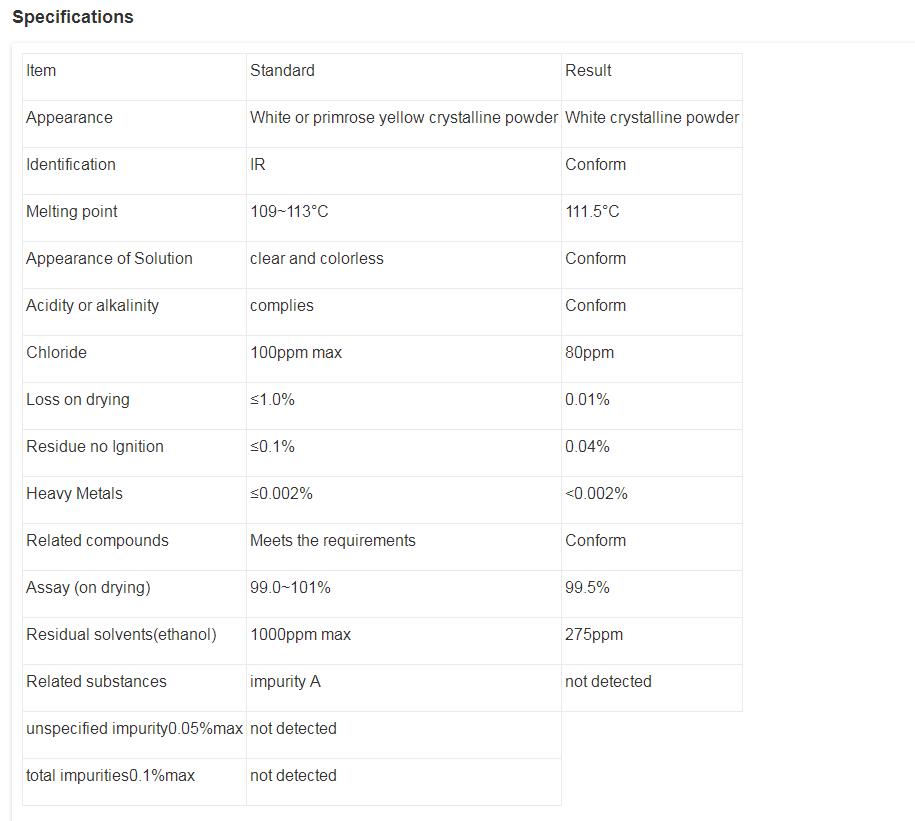Viewport: 915px width, 821px height.
Task: Click the 80ppm result value
Action: tap(589, 352)
